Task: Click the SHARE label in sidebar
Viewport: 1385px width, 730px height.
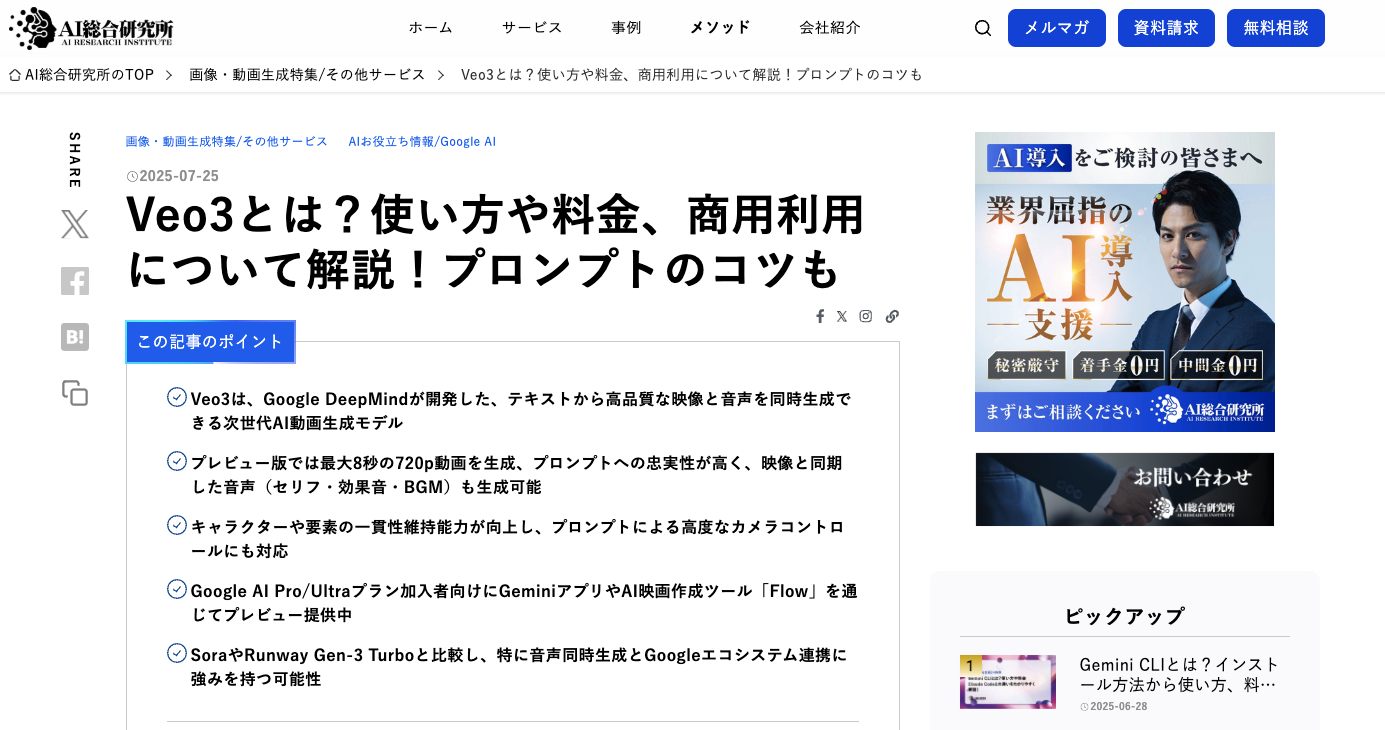Action: [x=75, y=160]
